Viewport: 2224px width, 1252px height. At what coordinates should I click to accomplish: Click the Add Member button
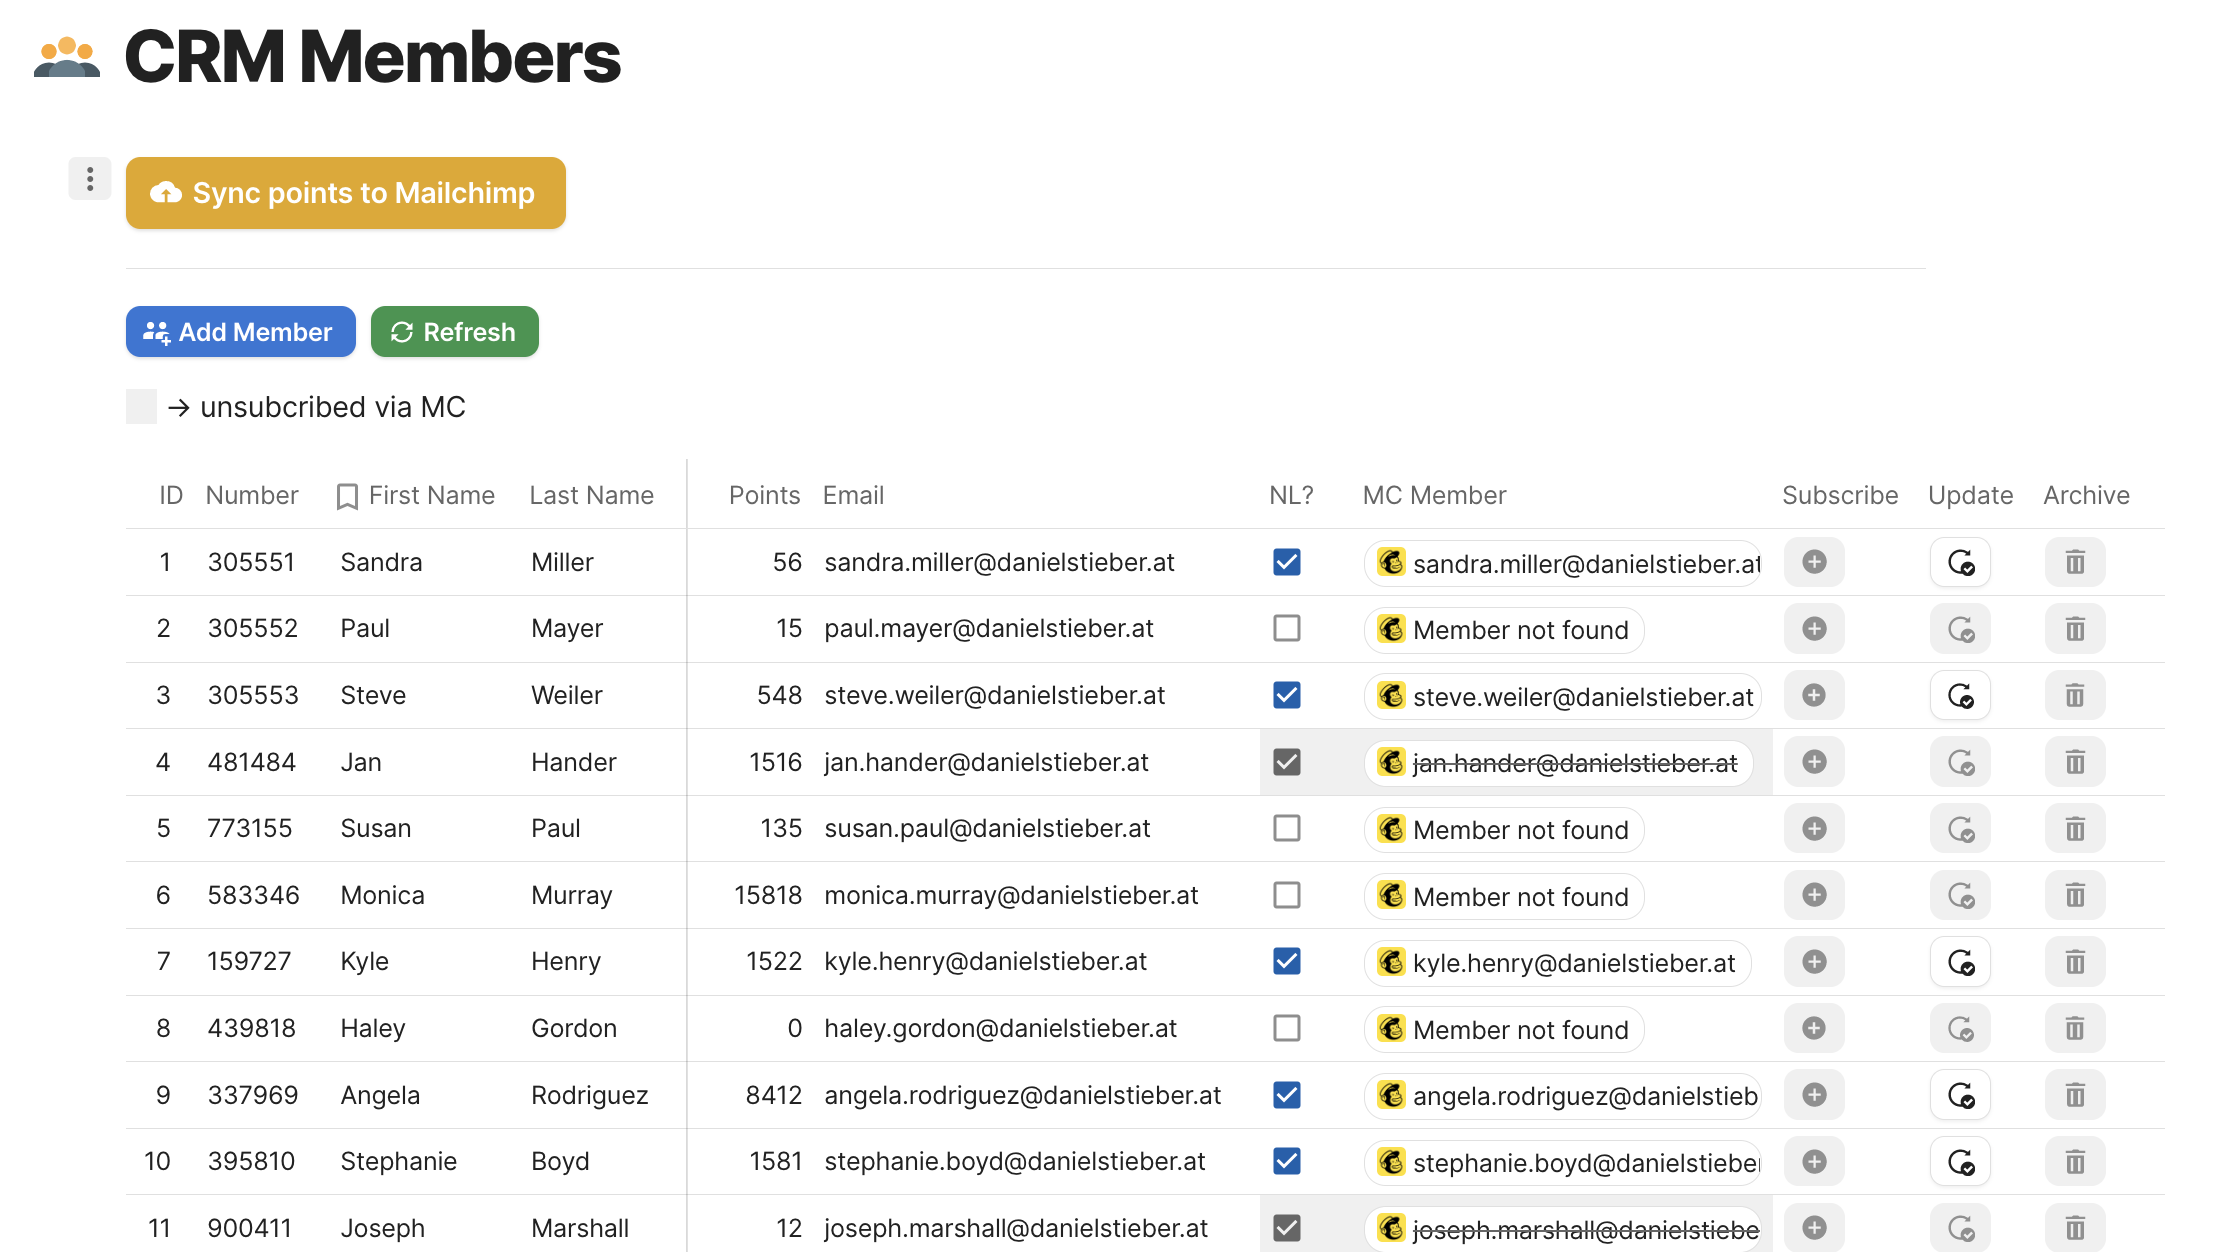coord(241,332)
